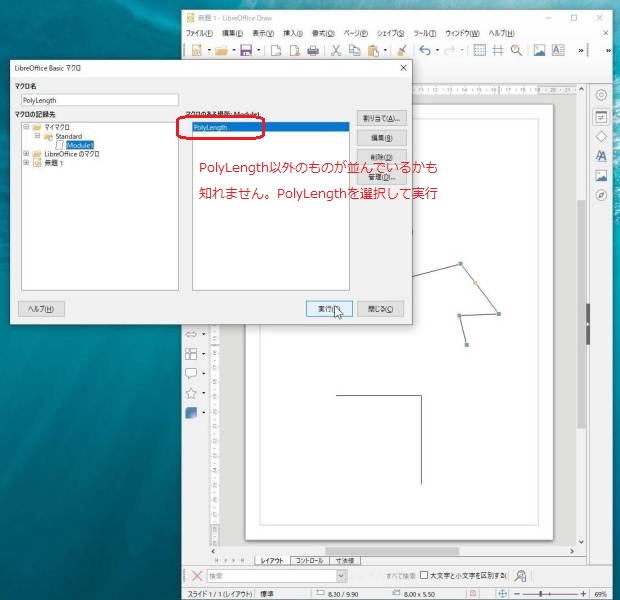Open the Styles deck in sidebar

tap(601, 156)
